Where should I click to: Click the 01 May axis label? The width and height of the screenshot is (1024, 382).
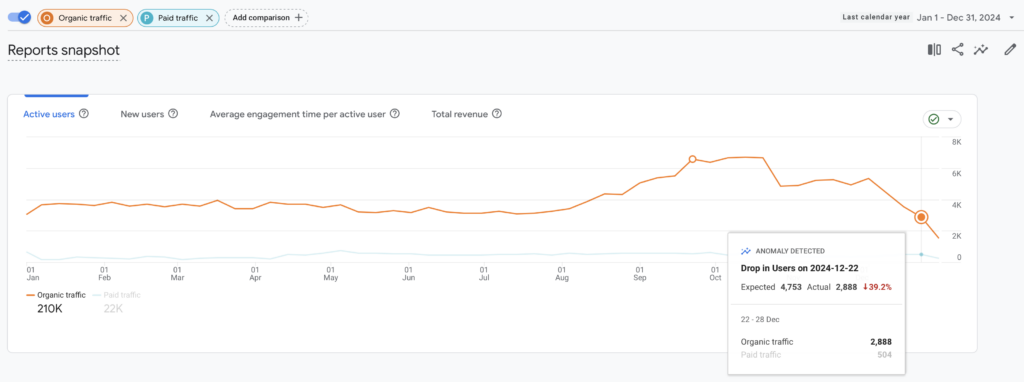point(331,273)
